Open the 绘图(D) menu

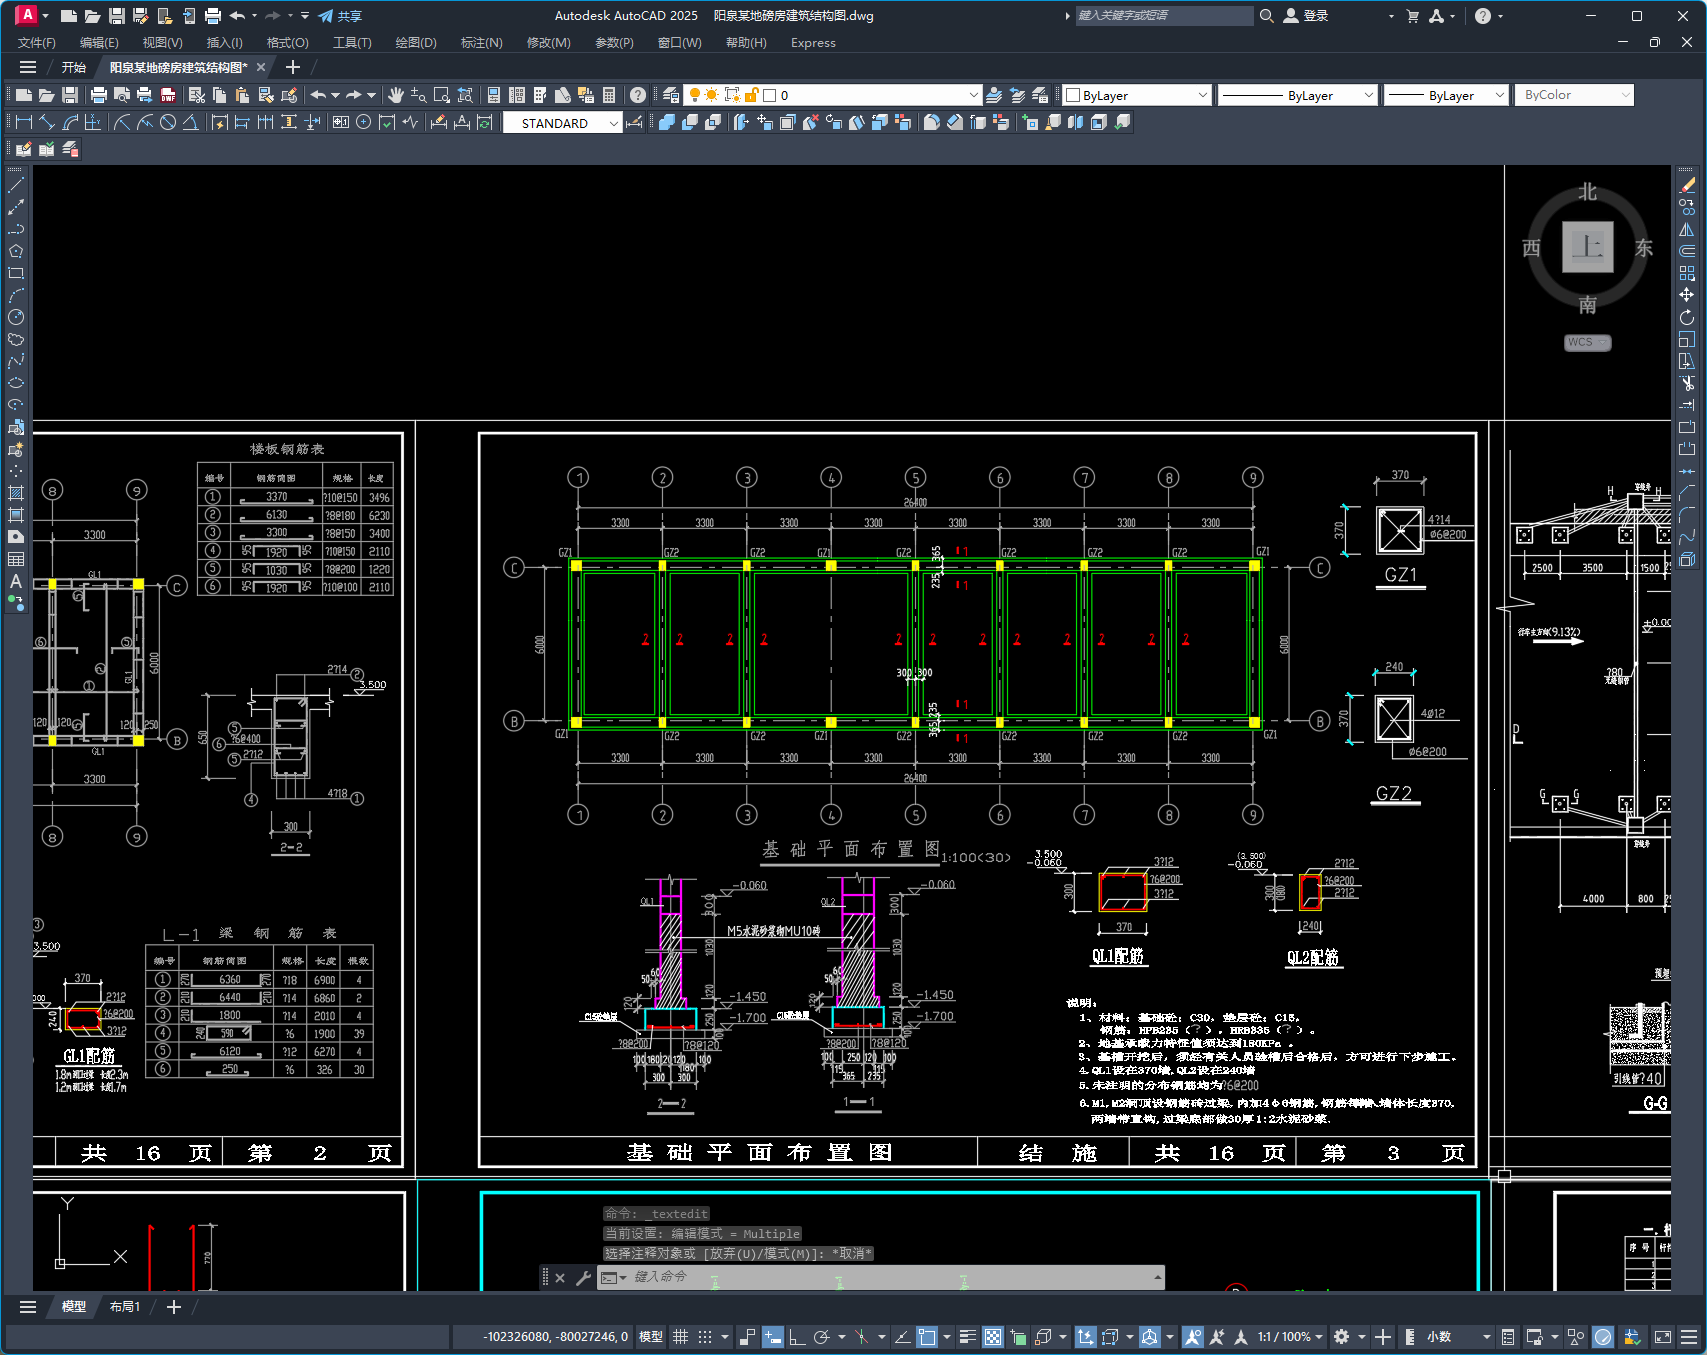coord(416,43)
